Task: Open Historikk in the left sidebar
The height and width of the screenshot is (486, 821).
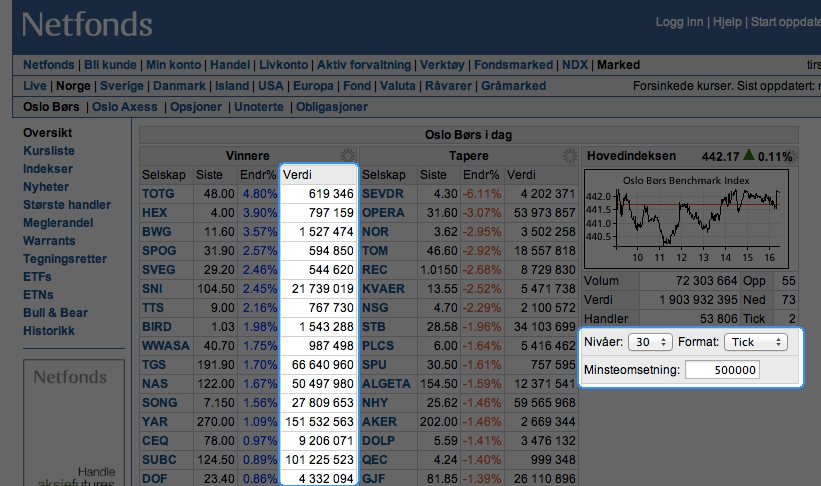Action: point(49,331)
